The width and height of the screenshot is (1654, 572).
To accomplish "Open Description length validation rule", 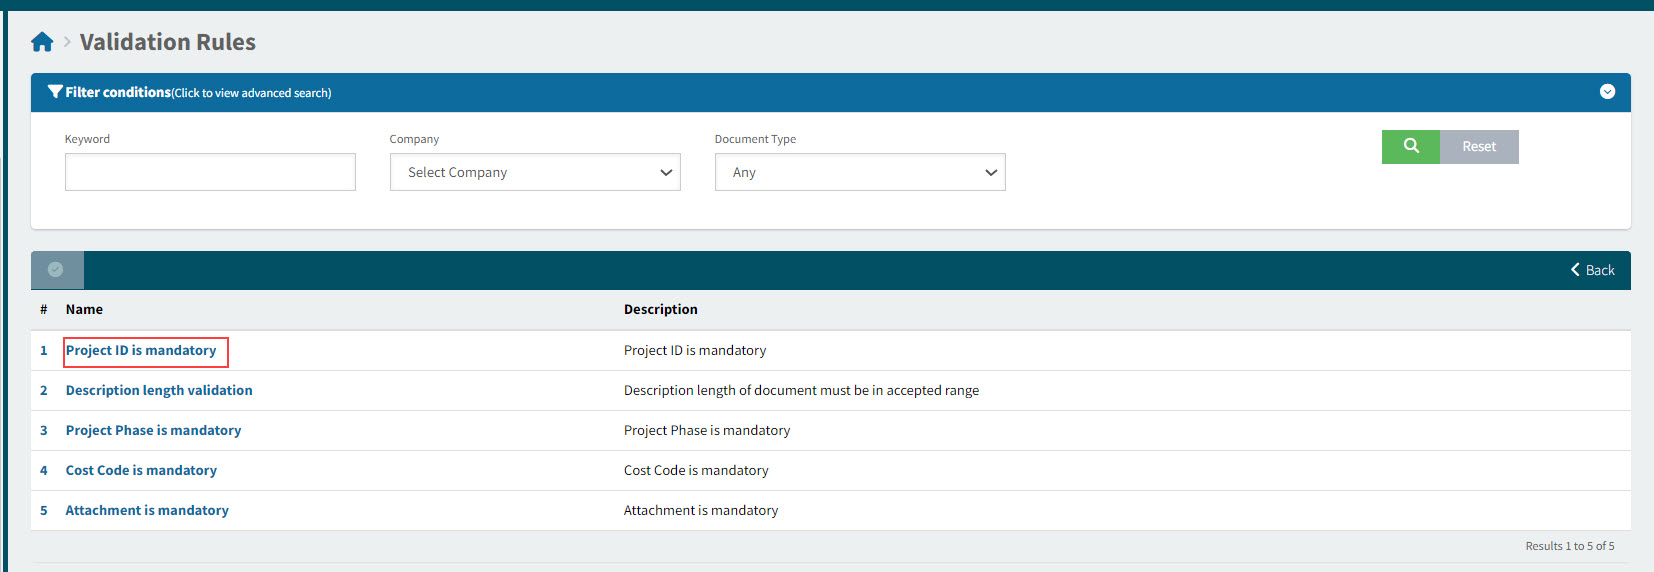I will click(x=159, y=391).
